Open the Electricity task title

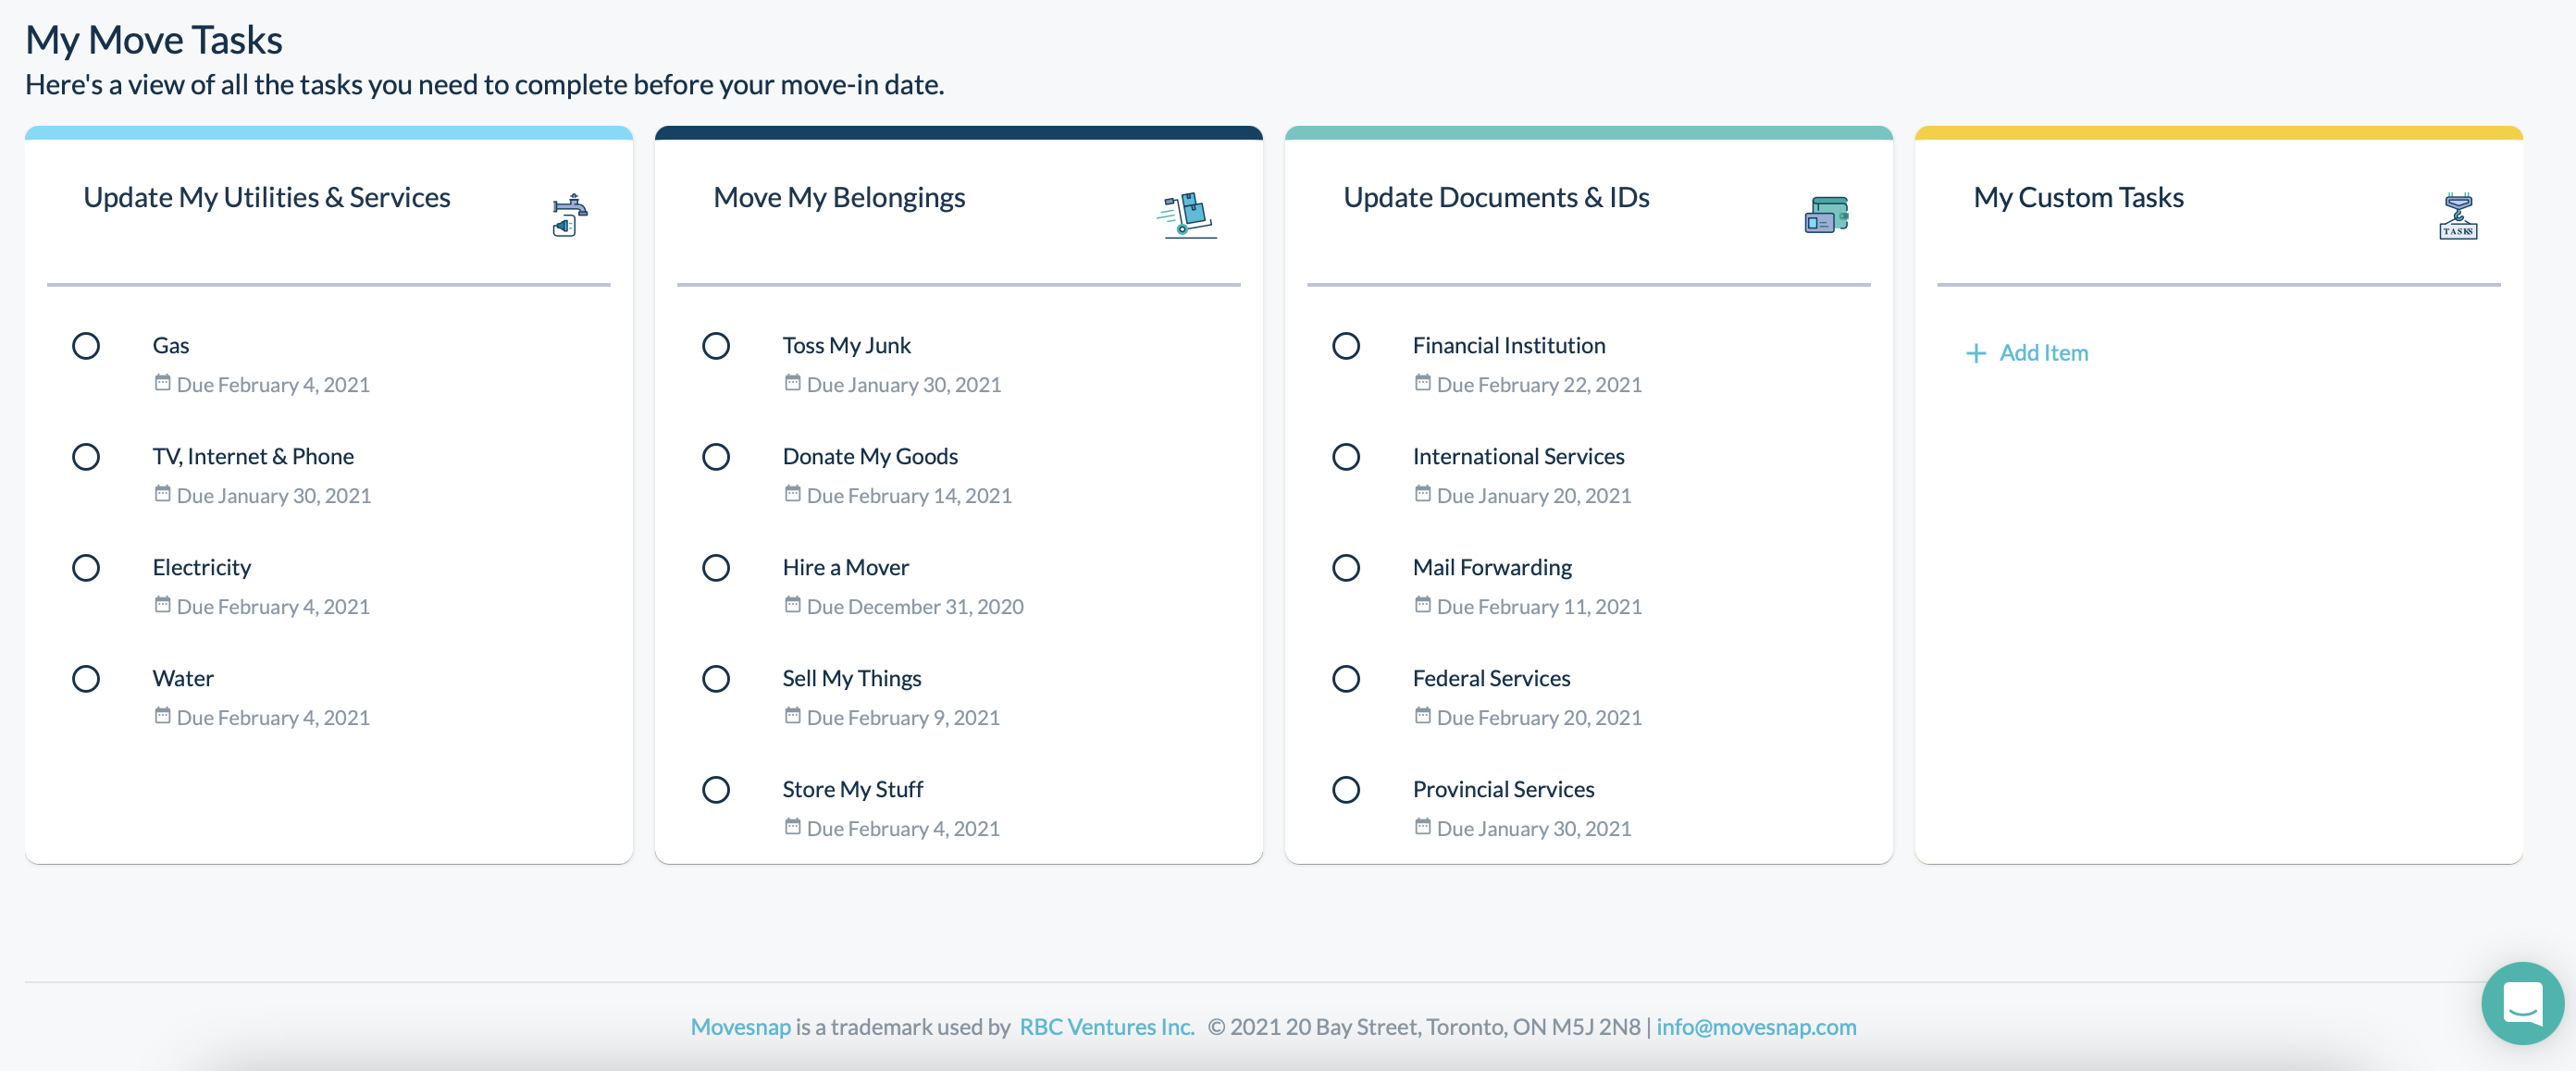coord(202,567)
